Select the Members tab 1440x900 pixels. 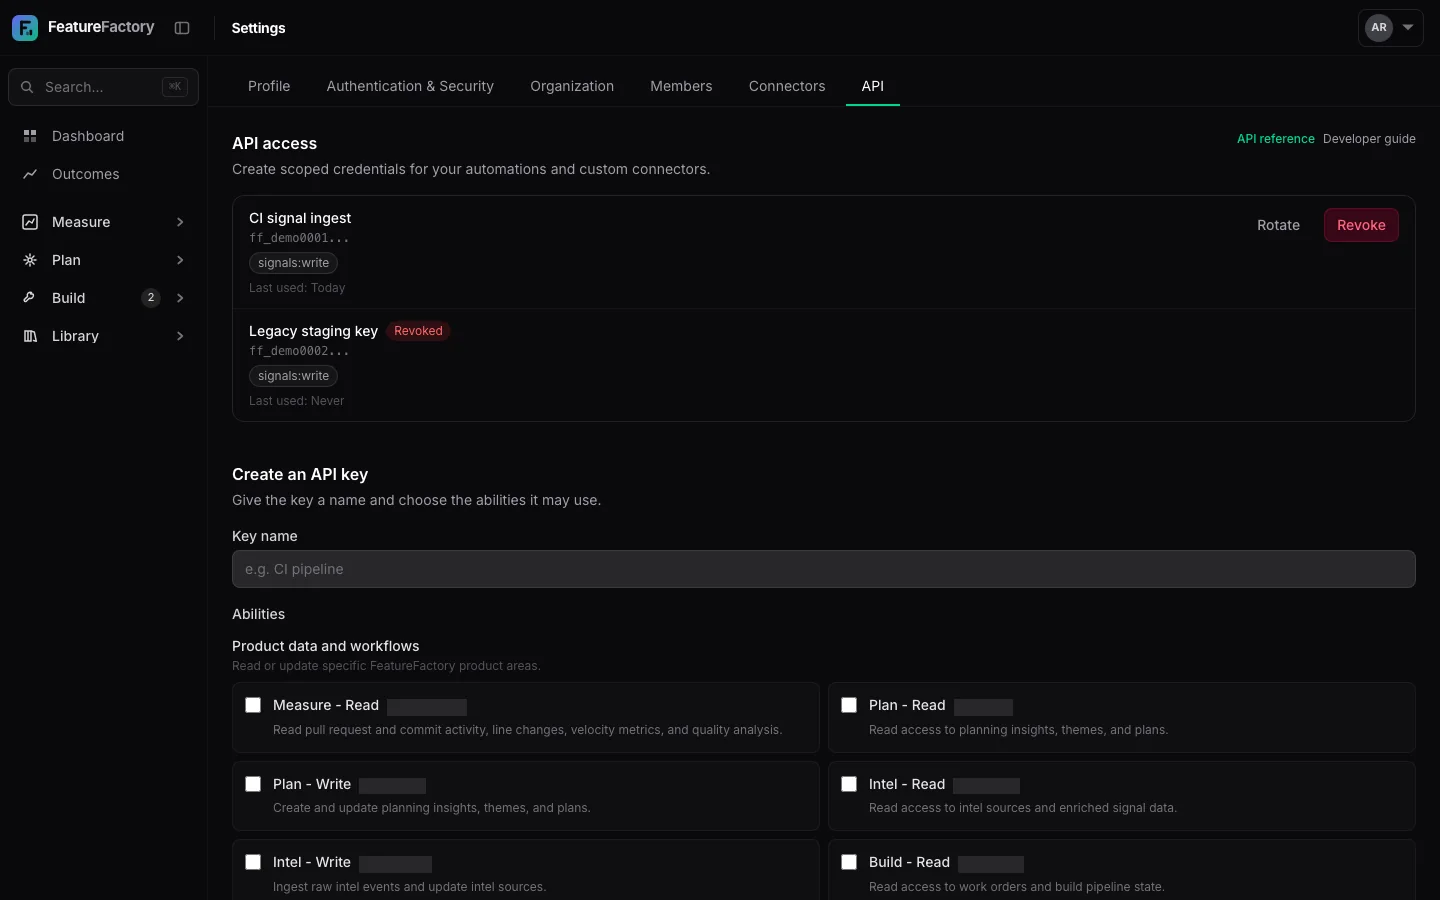pyautogui.click(x=681, y=86)
